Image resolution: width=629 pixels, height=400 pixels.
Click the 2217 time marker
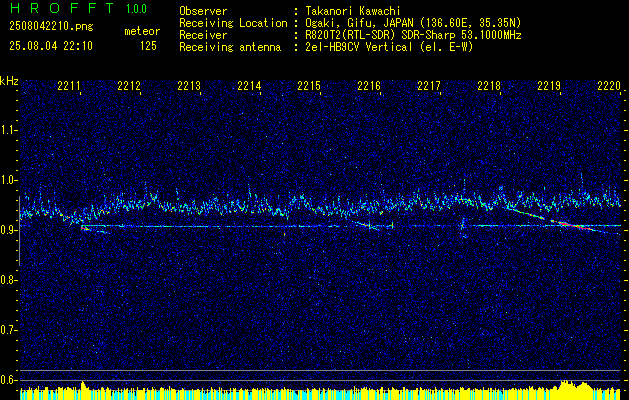click(x=429, y=86)
